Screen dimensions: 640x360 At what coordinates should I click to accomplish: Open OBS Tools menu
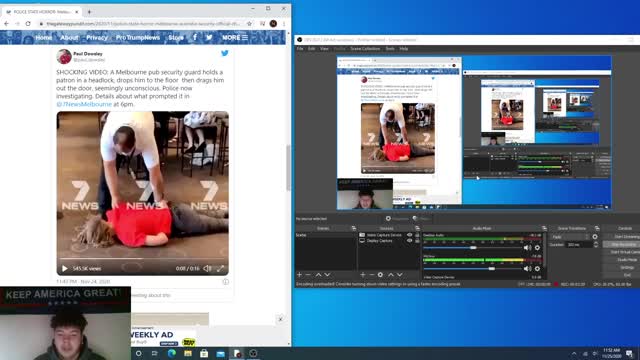click(390, 49)
